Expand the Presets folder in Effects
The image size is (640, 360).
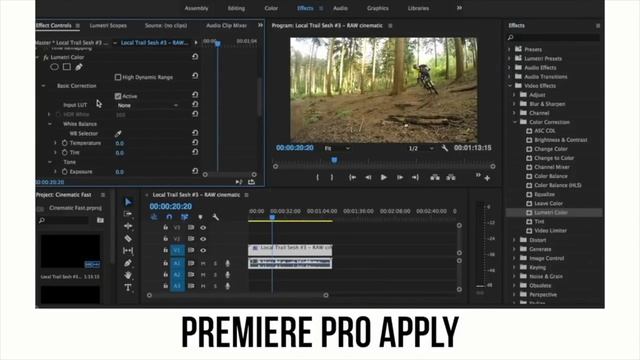(x=509, y=49)
